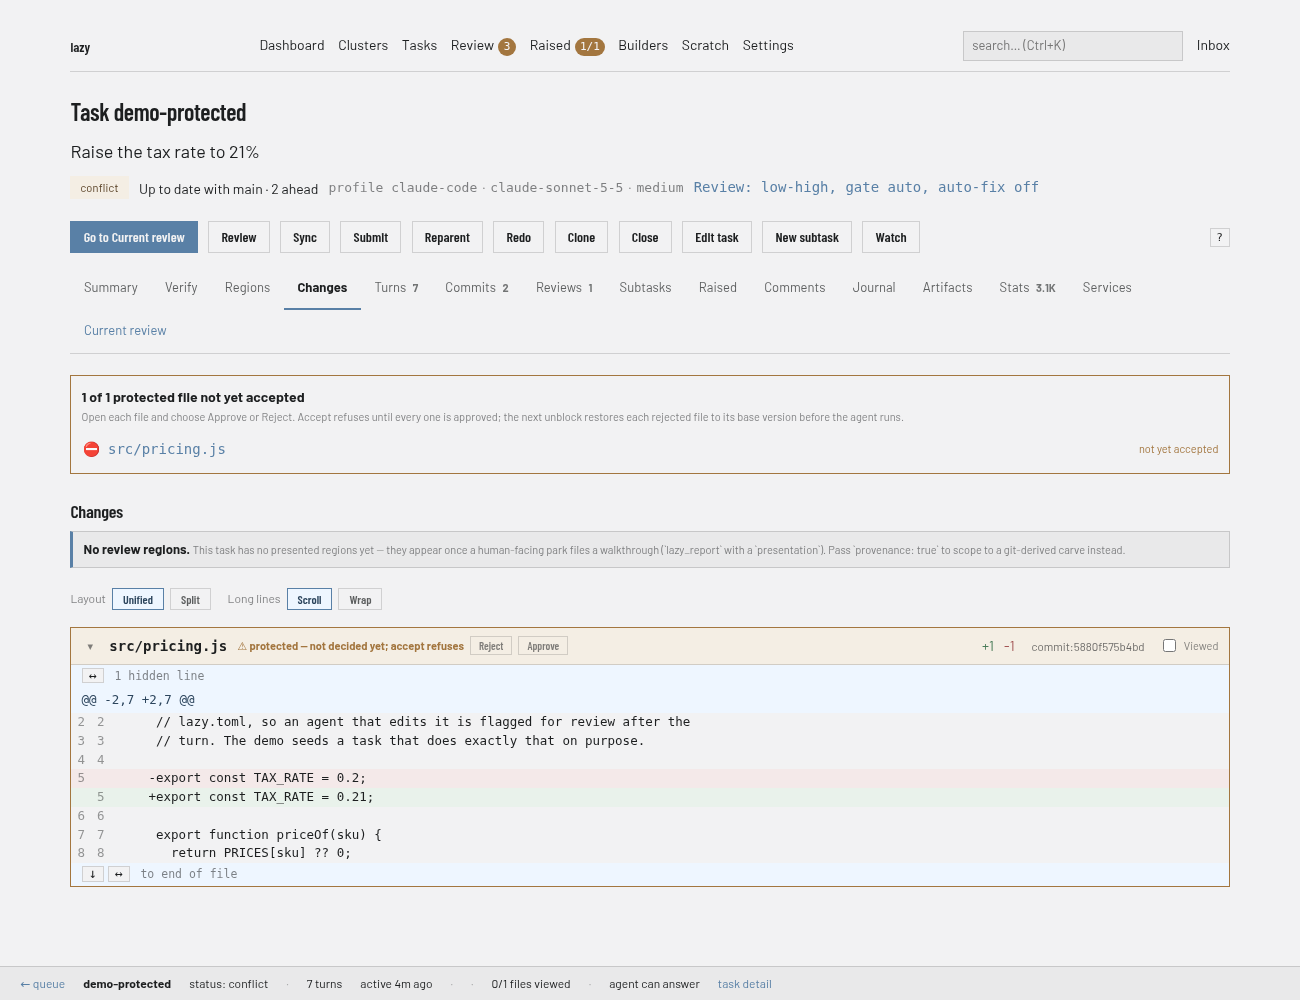The height and width of the screenshot is (1000, 1300).
Task: Approve the protected file src/pricing.js
Action: pos(543,646)
